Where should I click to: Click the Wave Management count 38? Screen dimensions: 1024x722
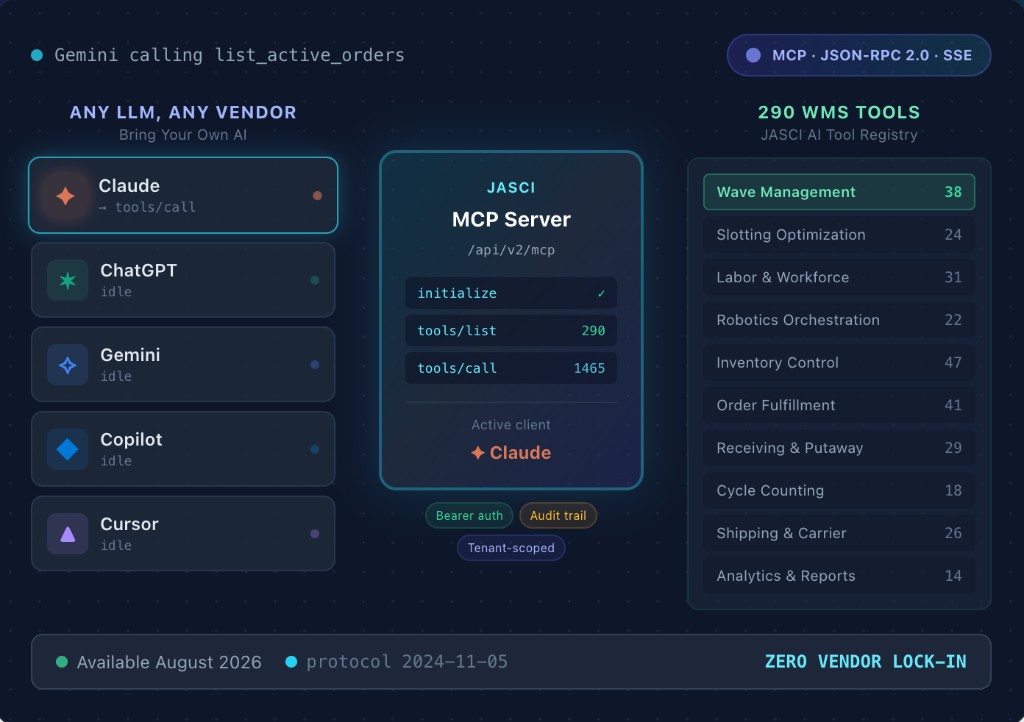pyautogui.click(x=953, y=192)
